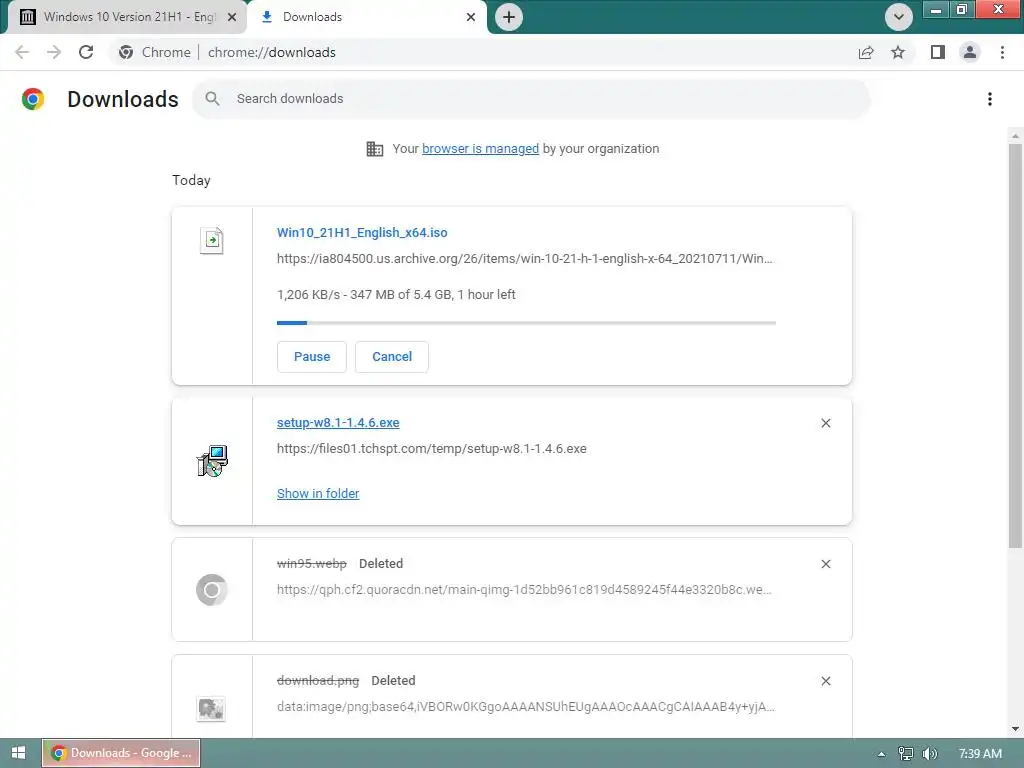Viewport: 1024px width, 768px height.
Task: Focus the Search downloads field
Action: (531, 99)
